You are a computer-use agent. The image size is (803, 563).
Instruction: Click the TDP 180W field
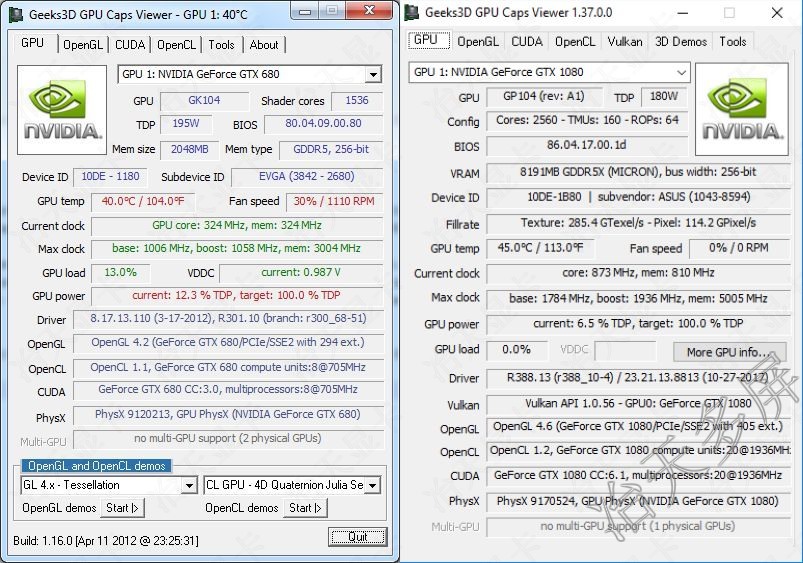pyautogui.click(x=664, y=97)
